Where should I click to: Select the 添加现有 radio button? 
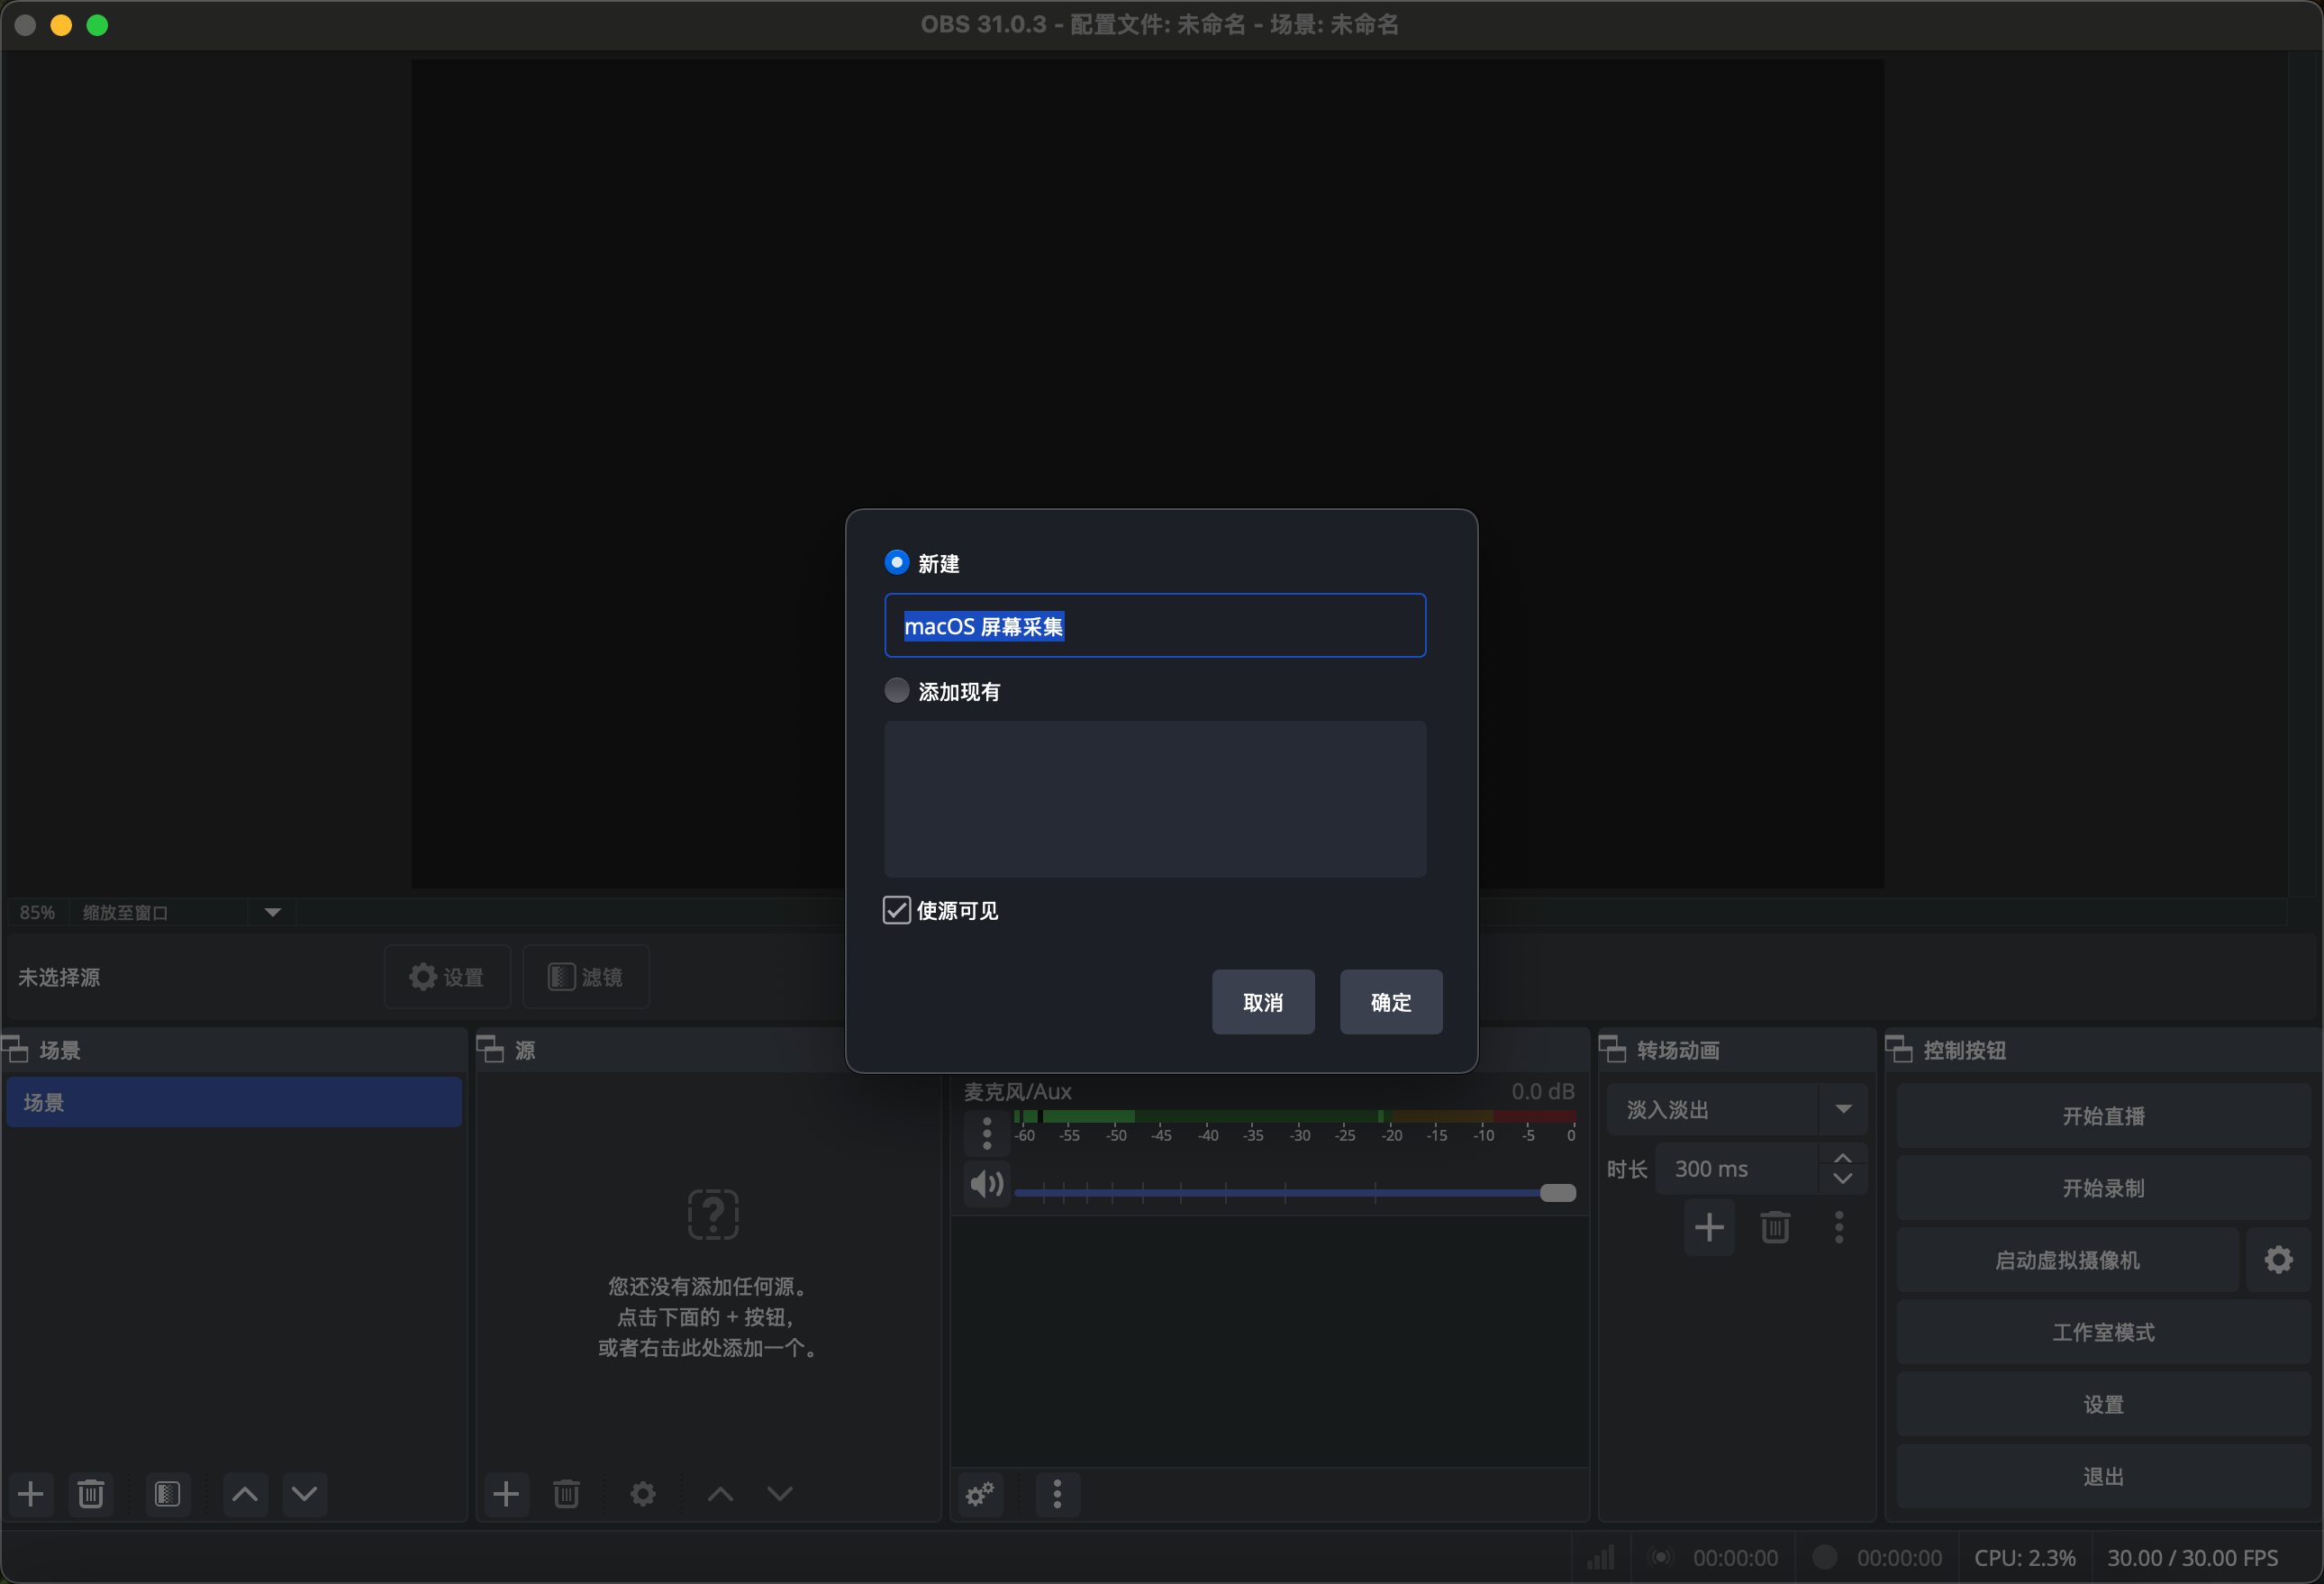pos(897,691)
